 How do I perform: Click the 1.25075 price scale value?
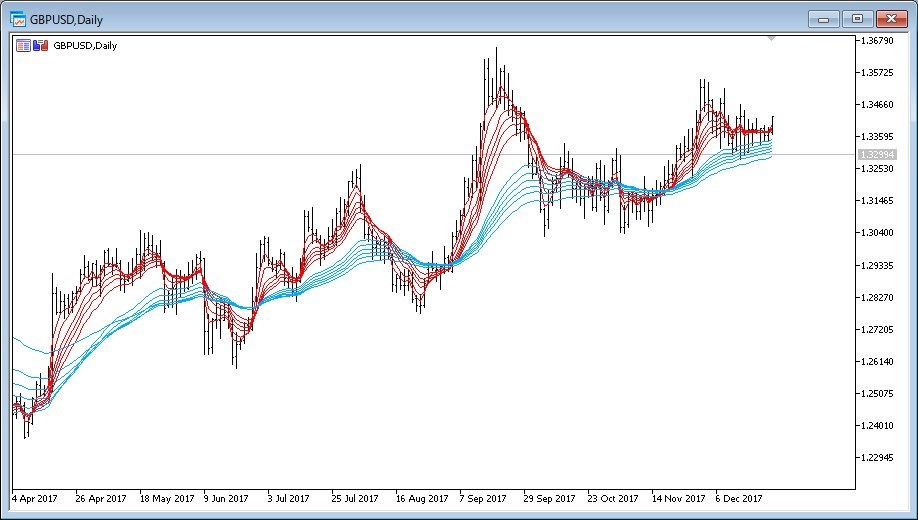pyautogui.click(x=876, y=394)
